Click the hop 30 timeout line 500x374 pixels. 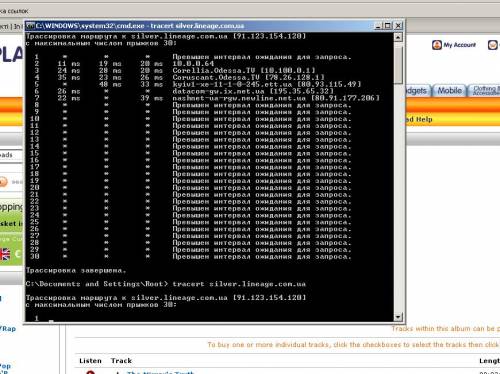point(191,257)
